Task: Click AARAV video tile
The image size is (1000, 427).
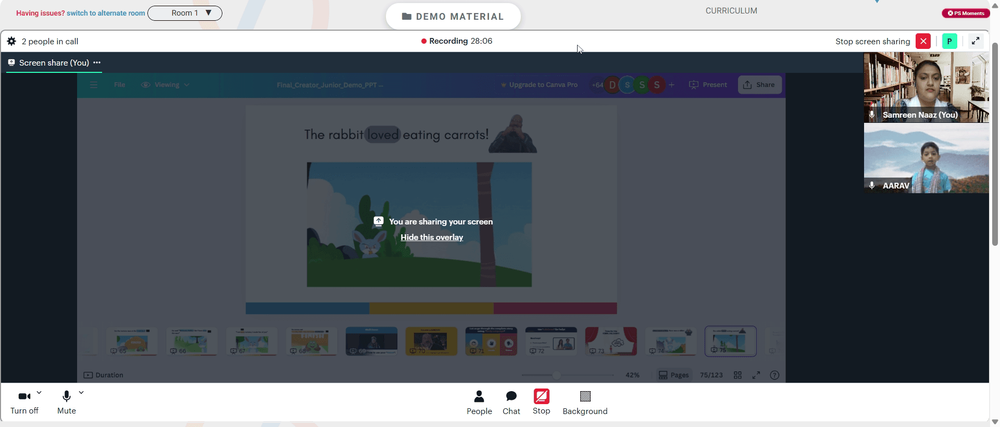Action: point(926,158)
